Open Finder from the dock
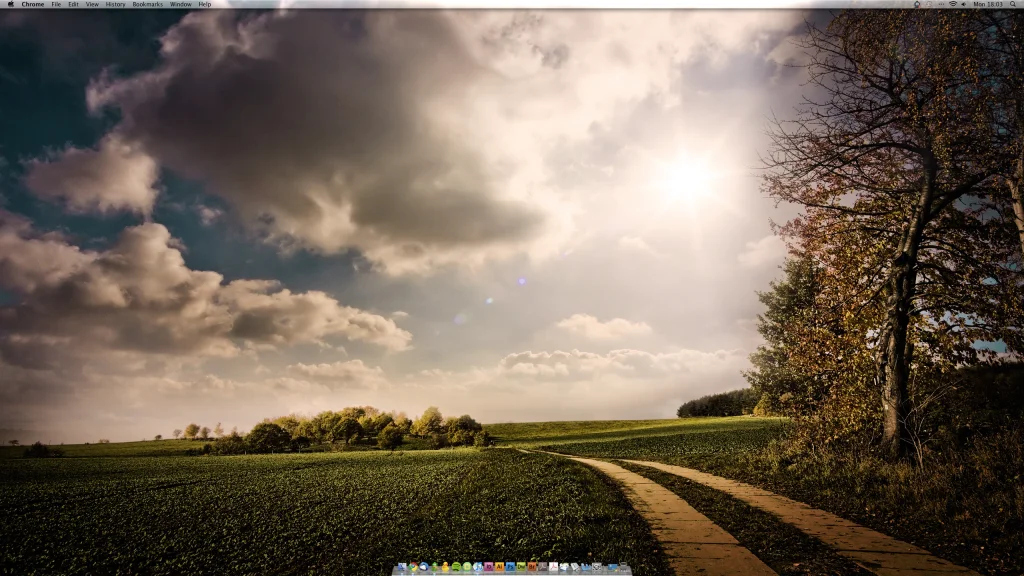The image size is (1024, 576). 402,566
